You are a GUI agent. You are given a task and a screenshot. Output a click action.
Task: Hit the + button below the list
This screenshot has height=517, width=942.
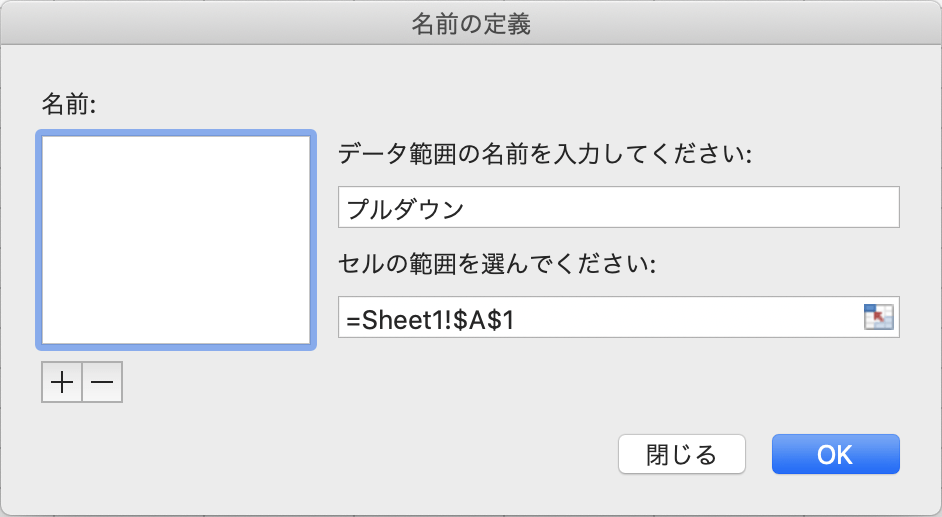[62, 382]
